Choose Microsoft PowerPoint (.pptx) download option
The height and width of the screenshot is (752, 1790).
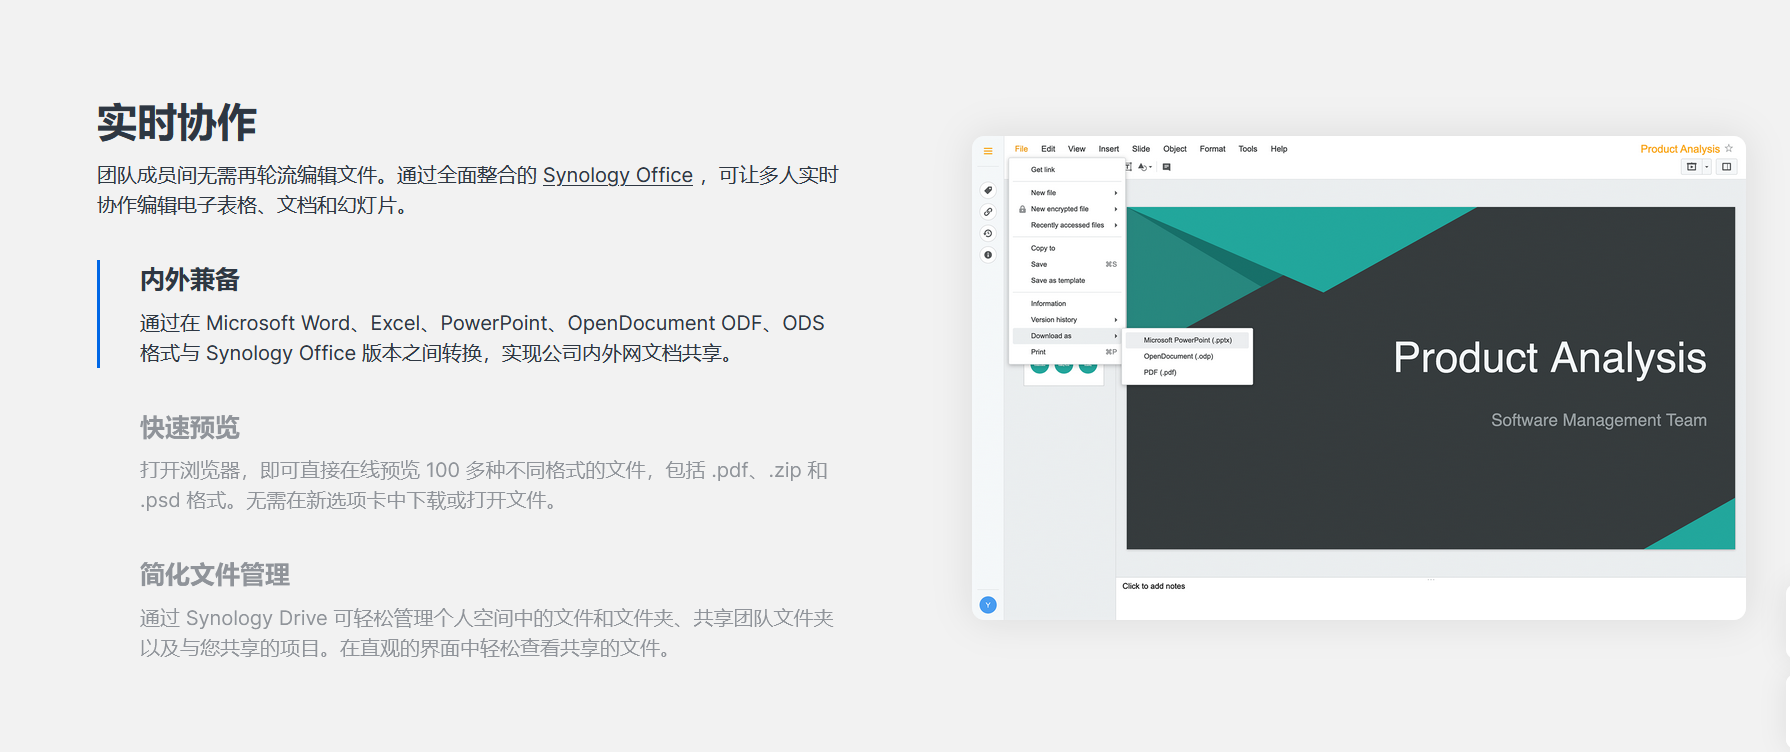(1187, 340)
